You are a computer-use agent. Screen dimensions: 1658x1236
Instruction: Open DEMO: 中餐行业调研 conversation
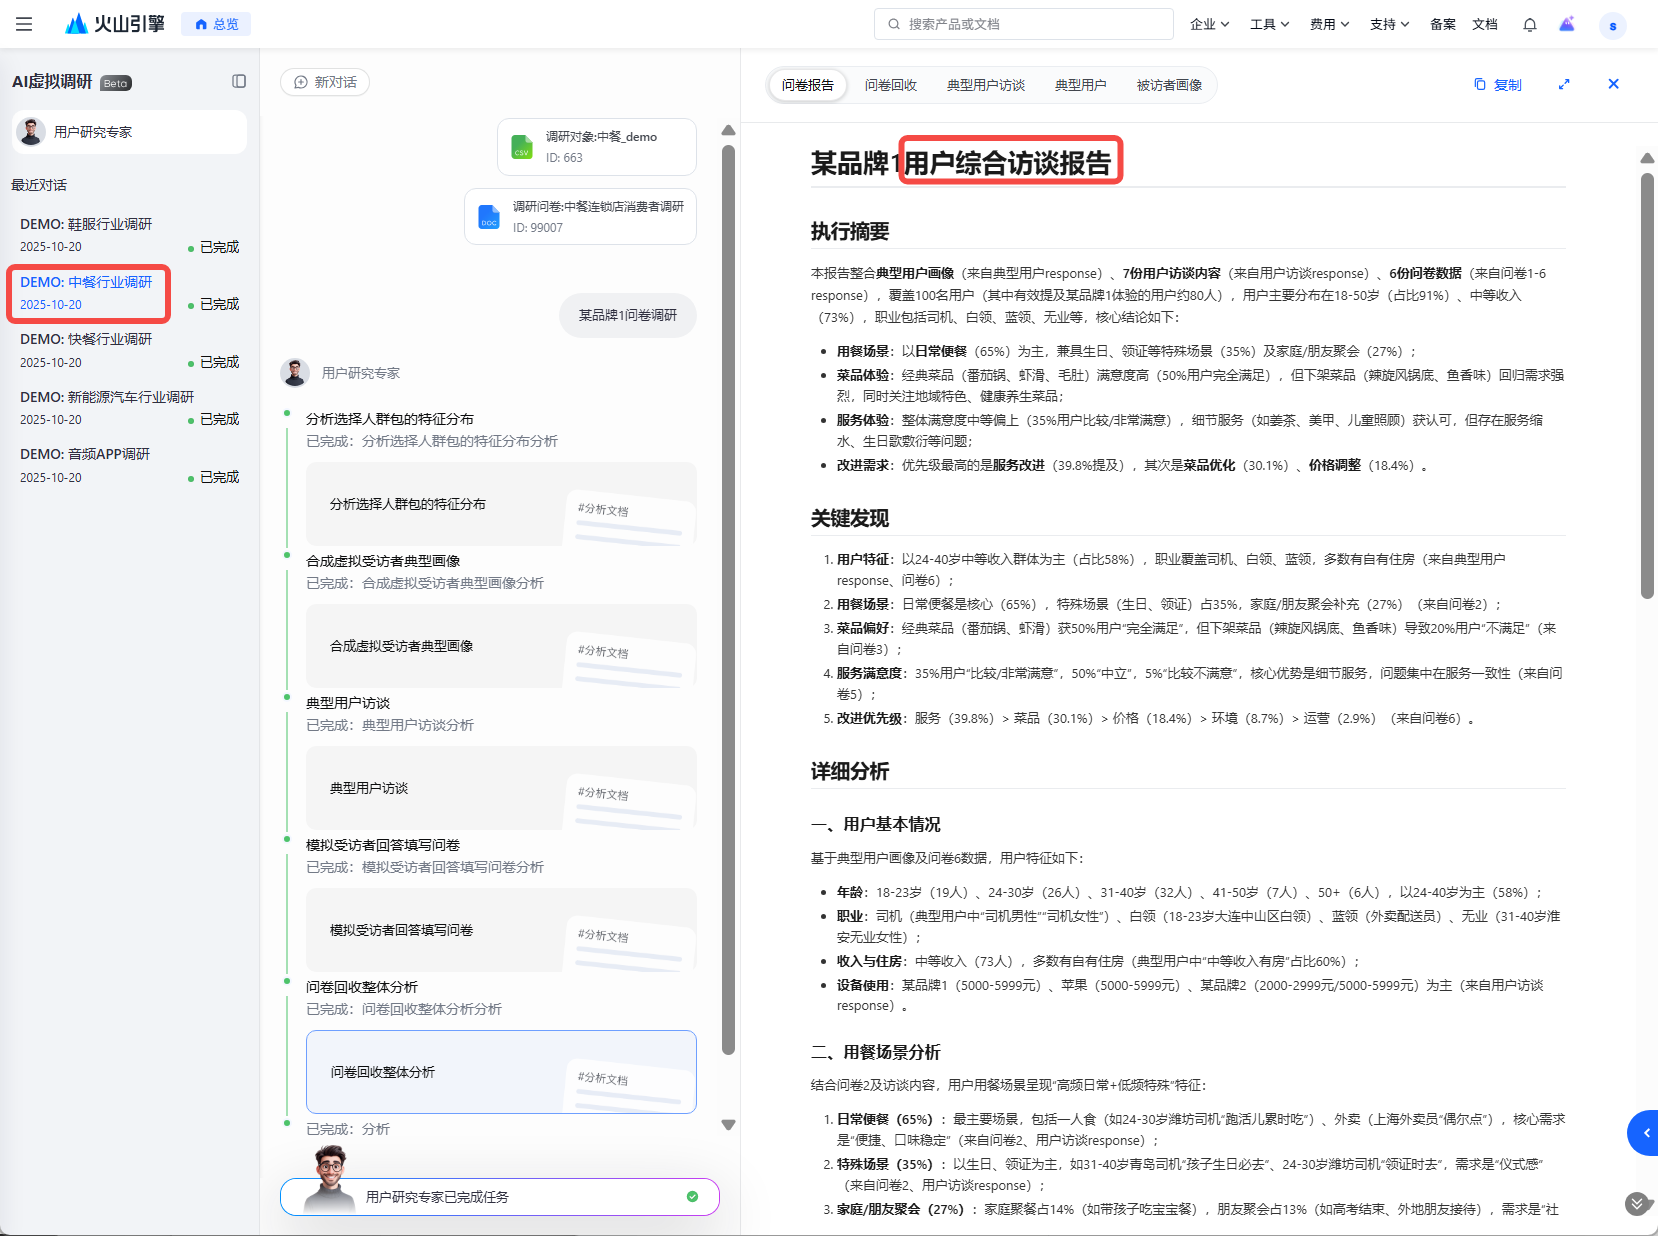coord(129,293)
